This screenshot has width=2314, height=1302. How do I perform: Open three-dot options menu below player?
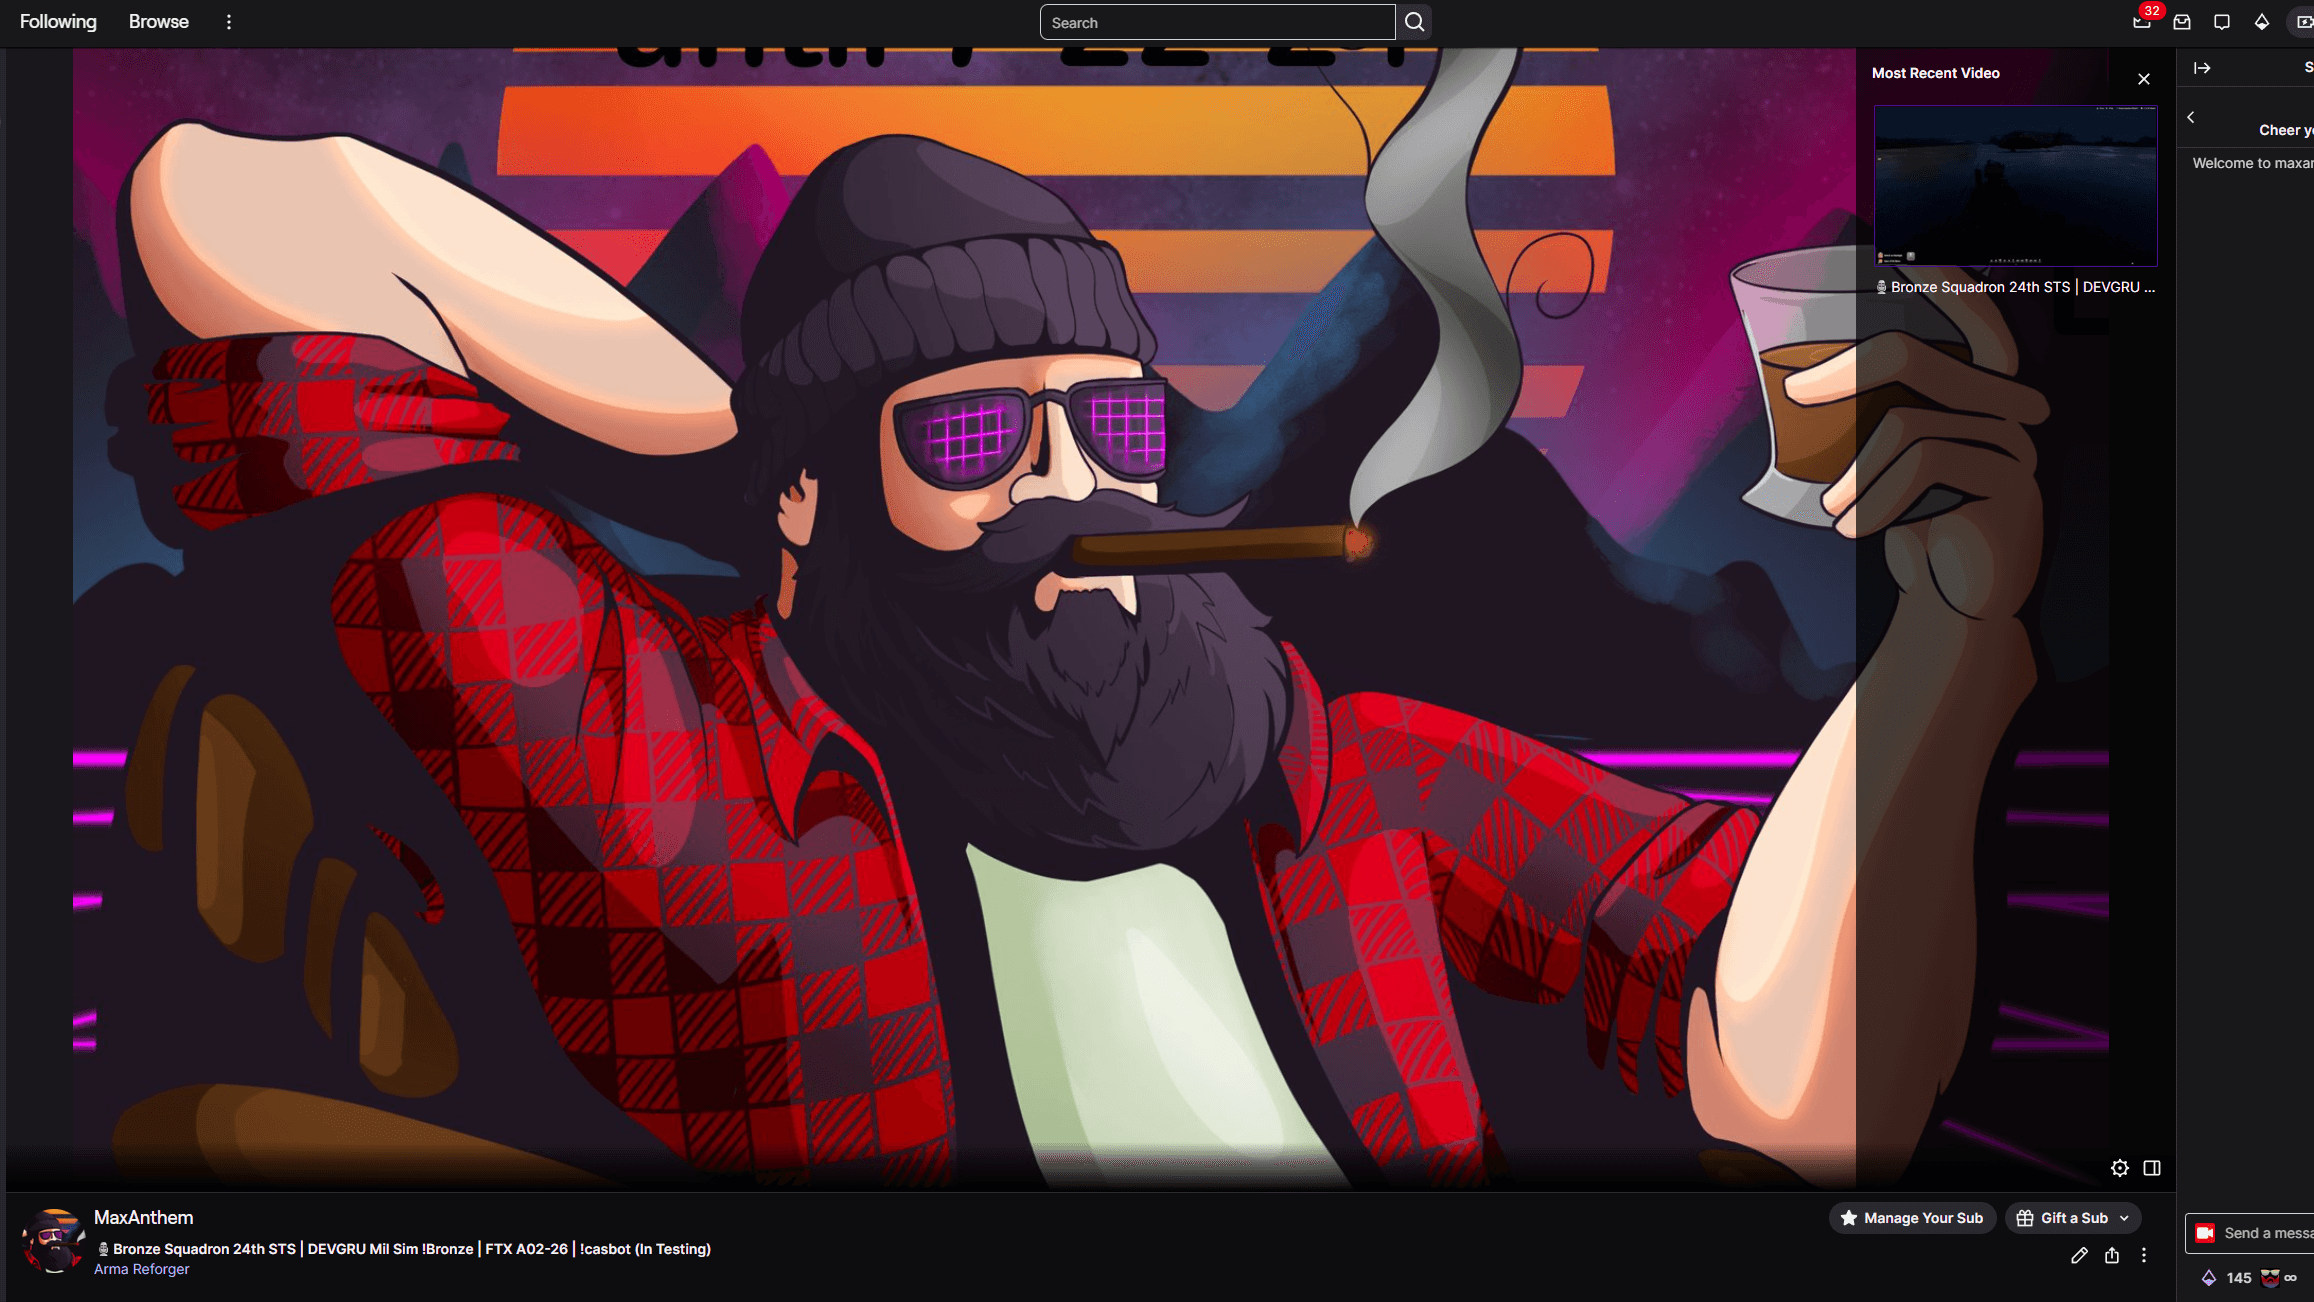point(2144,1255)
